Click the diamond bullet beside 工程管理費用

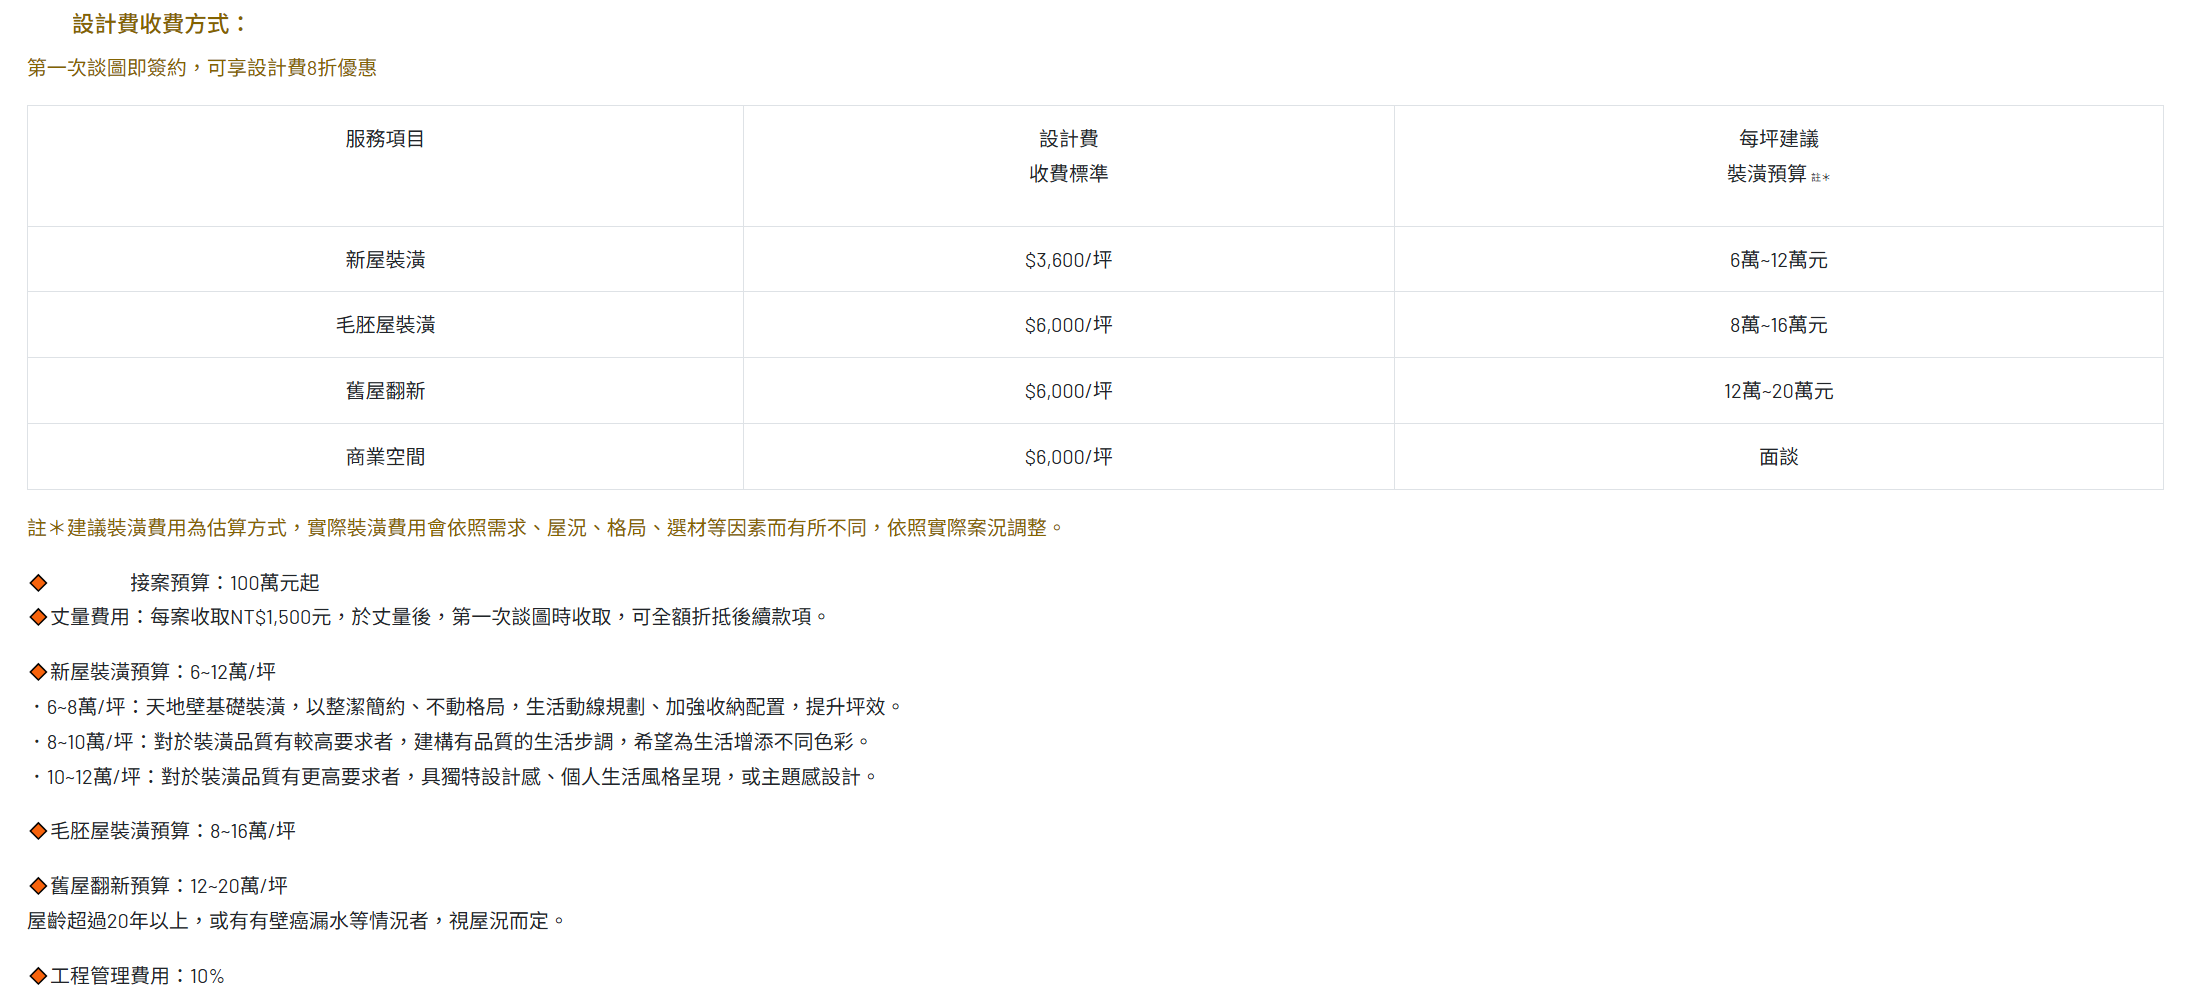click(39, 976)
